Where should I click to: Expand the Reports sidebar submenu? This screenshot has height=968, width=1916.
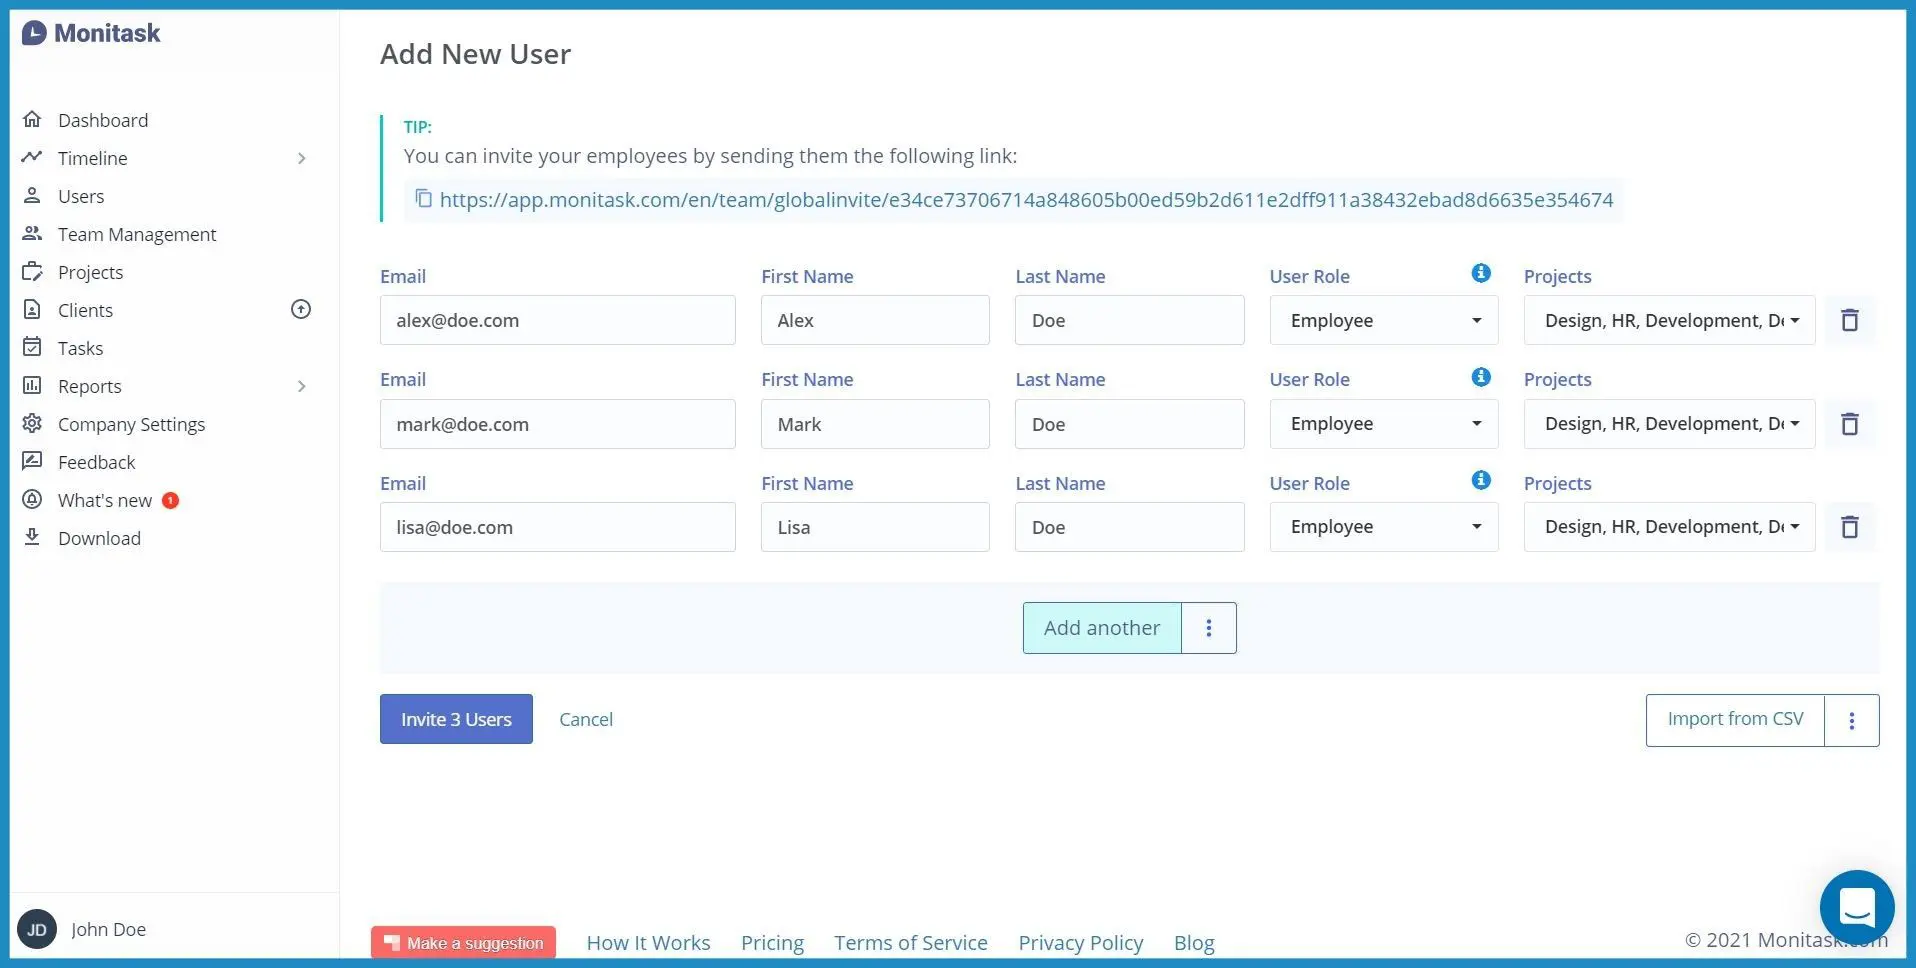pos(301,386)
